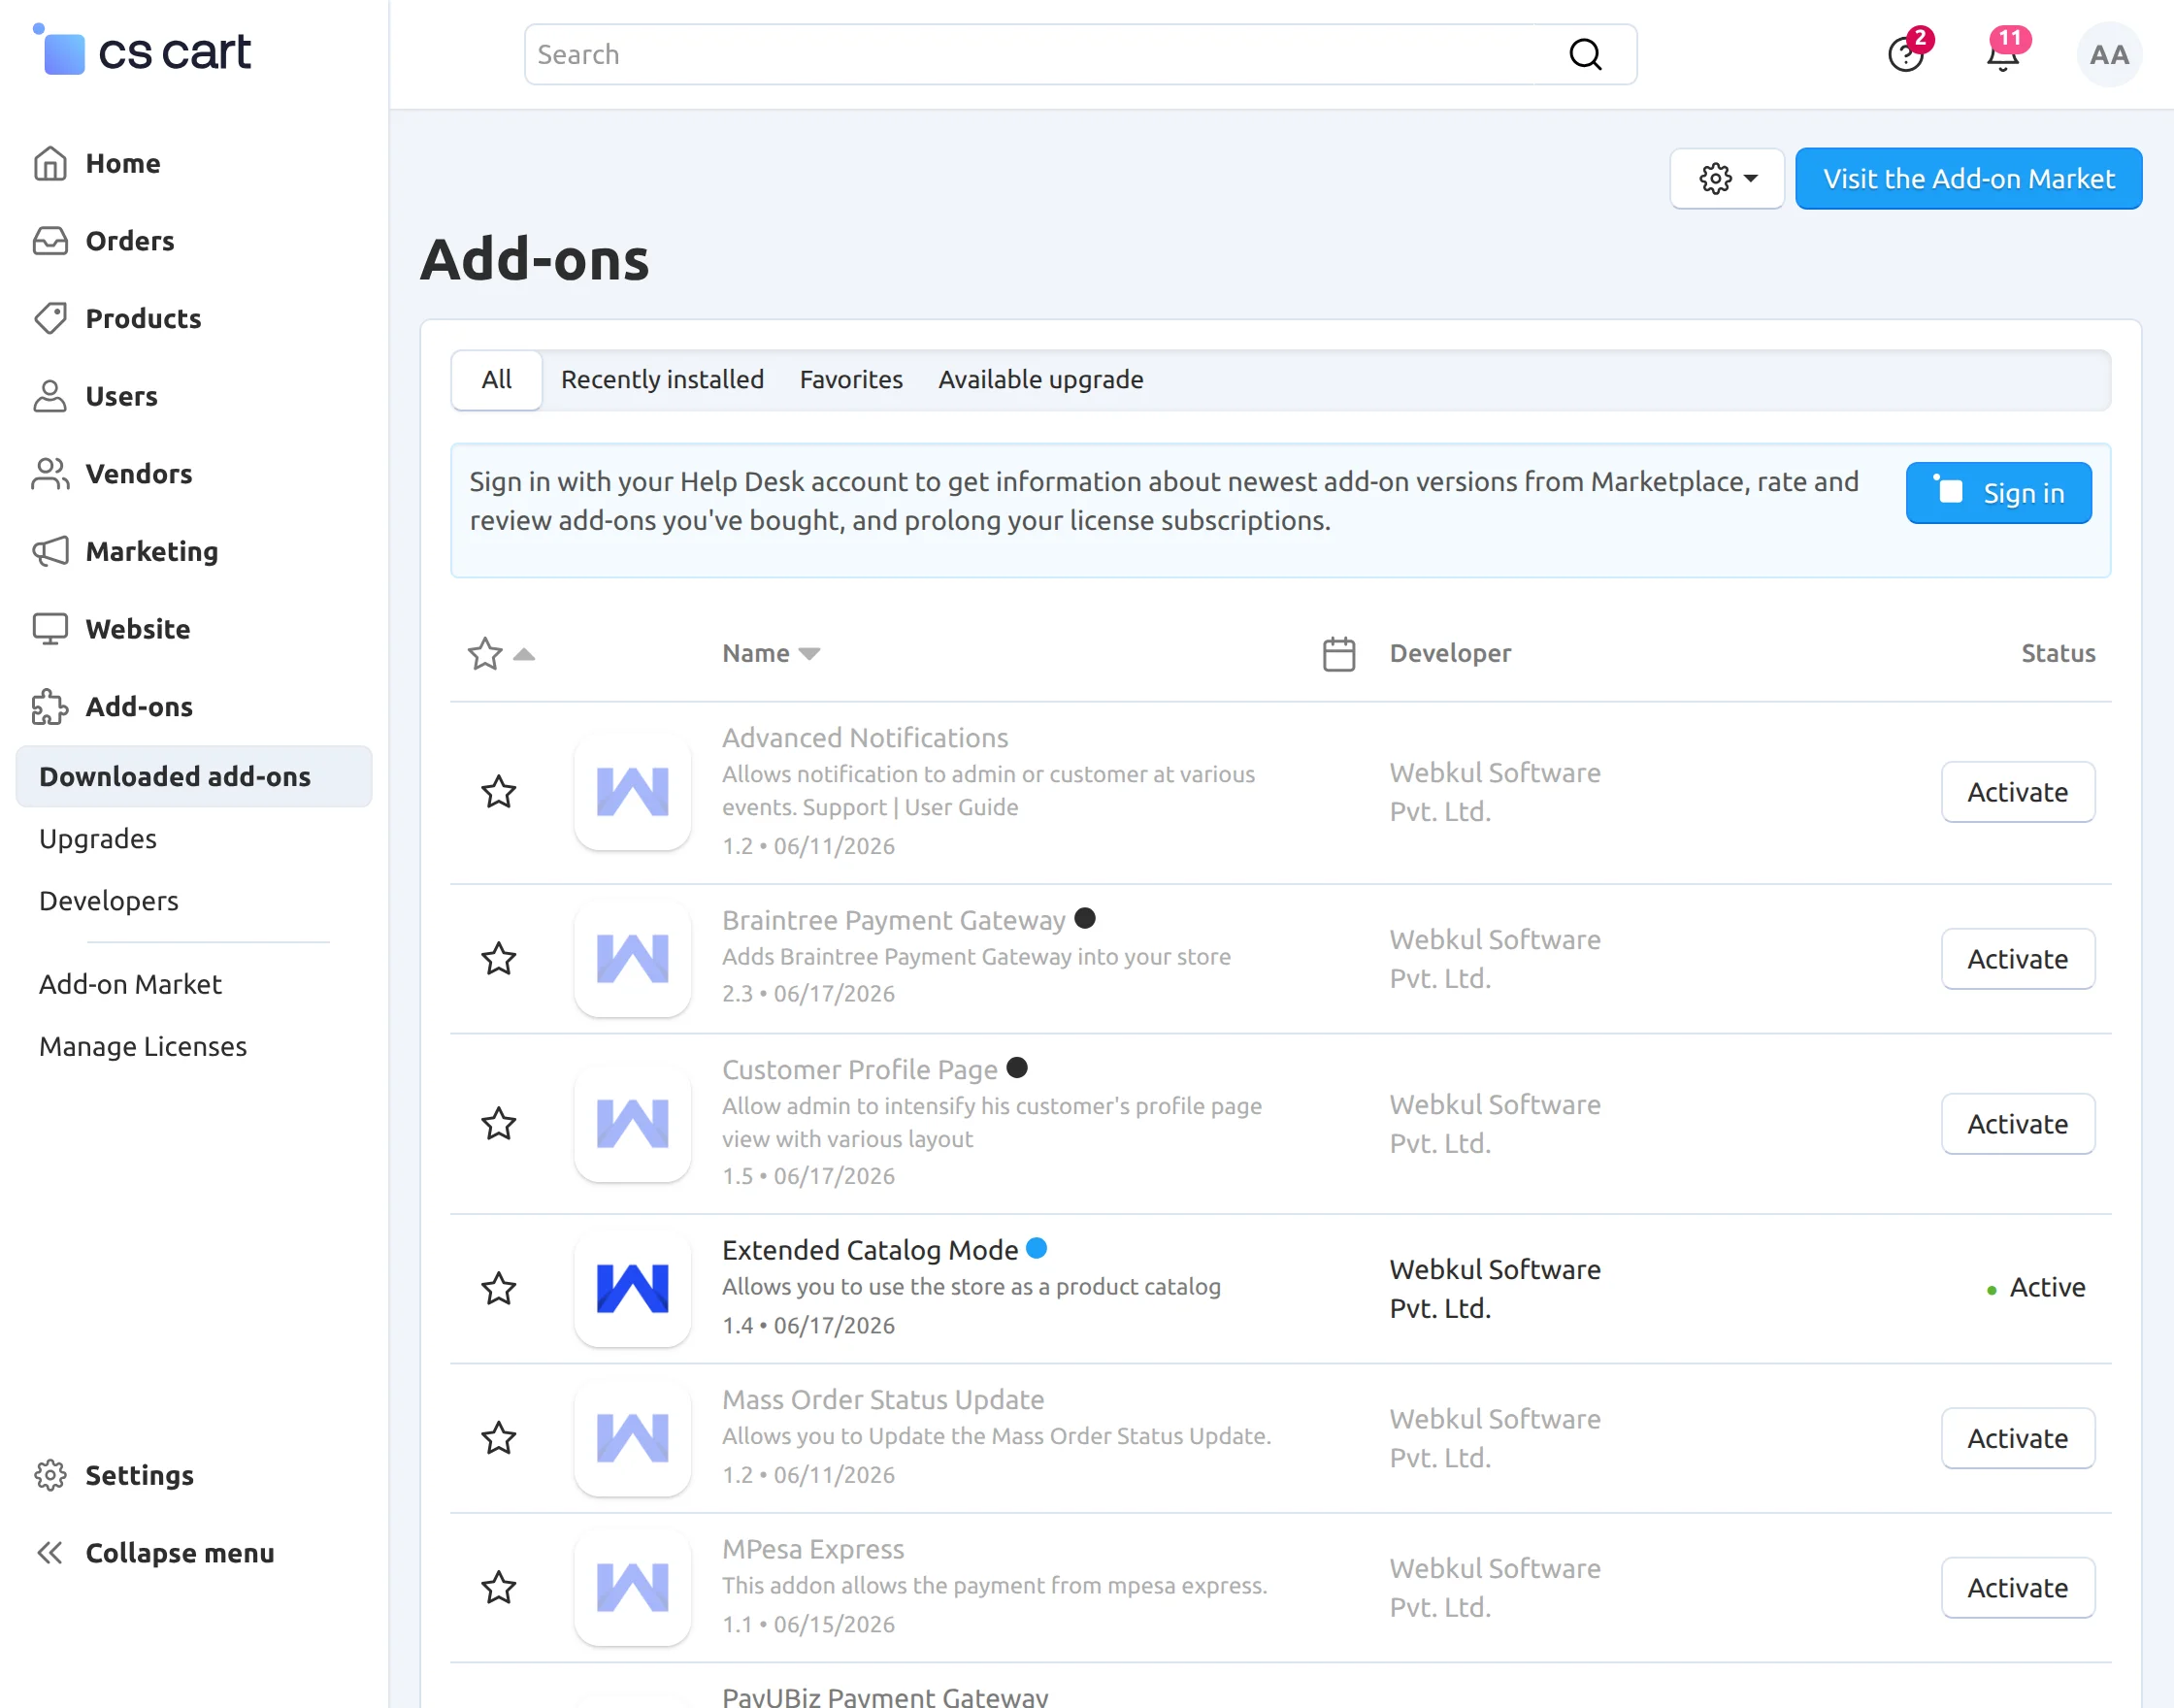The height and width of the screenshot is (1708, 2174).
Task: Open MPesa Express add-on name
Action: (x=813, y=1549)
